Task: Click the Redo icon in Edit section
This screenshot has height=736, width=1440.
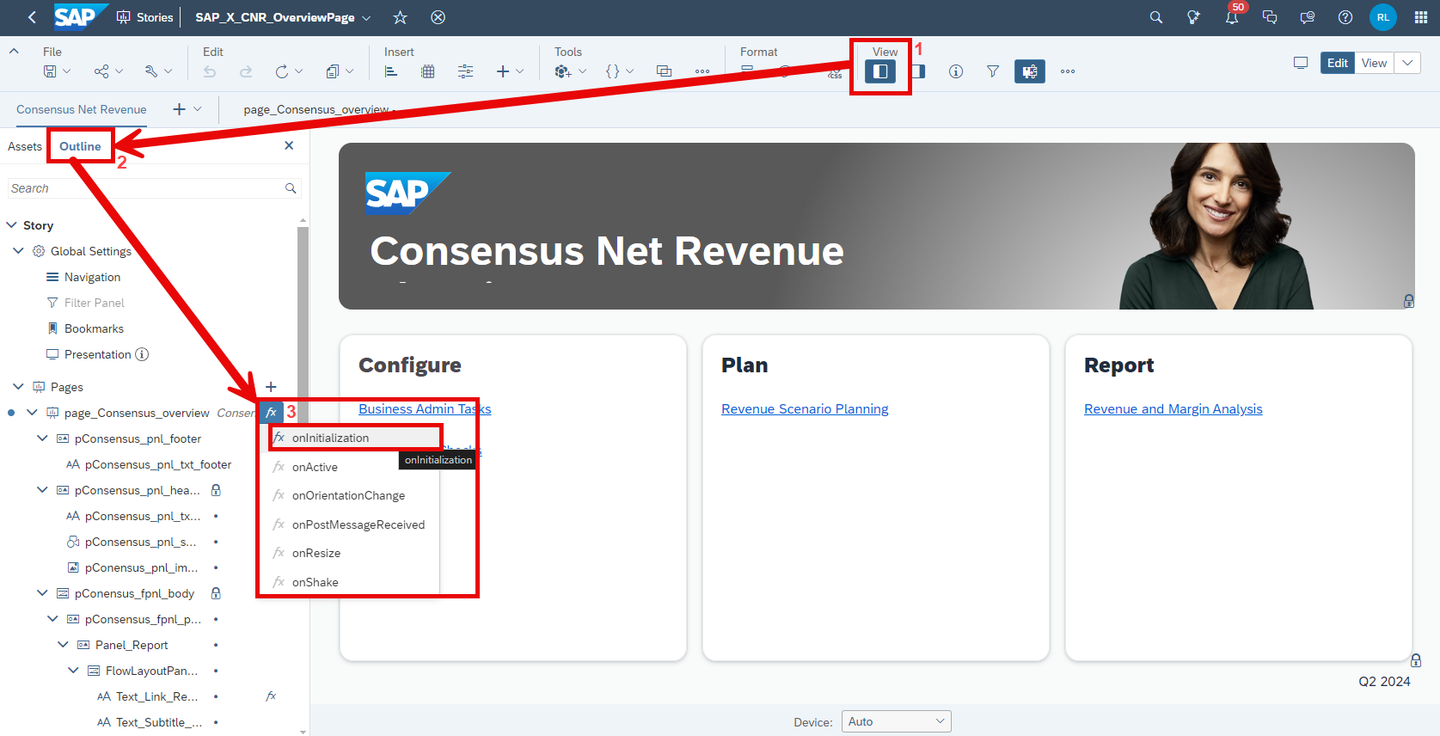Action: coord(246,71)
